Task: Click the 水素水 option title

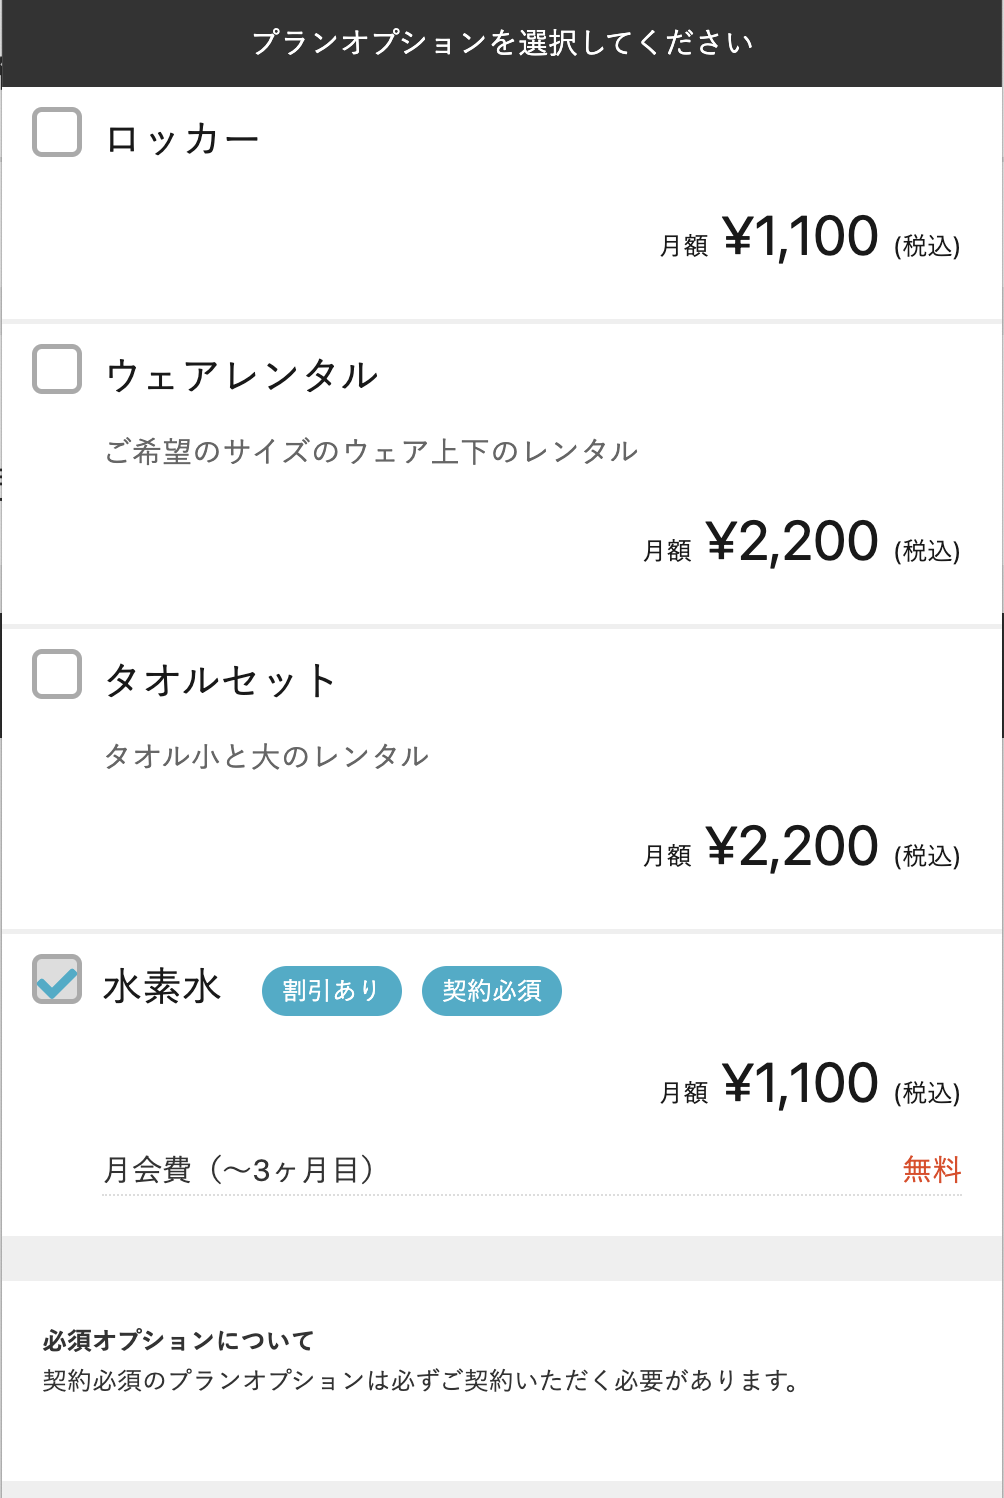Action: coord(162,987)
